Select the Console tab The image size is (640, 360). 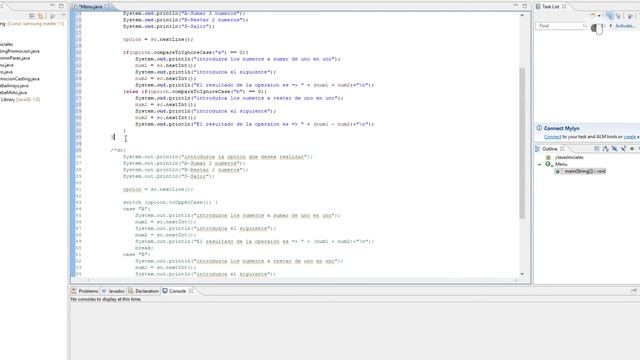(x=174, y=291)
